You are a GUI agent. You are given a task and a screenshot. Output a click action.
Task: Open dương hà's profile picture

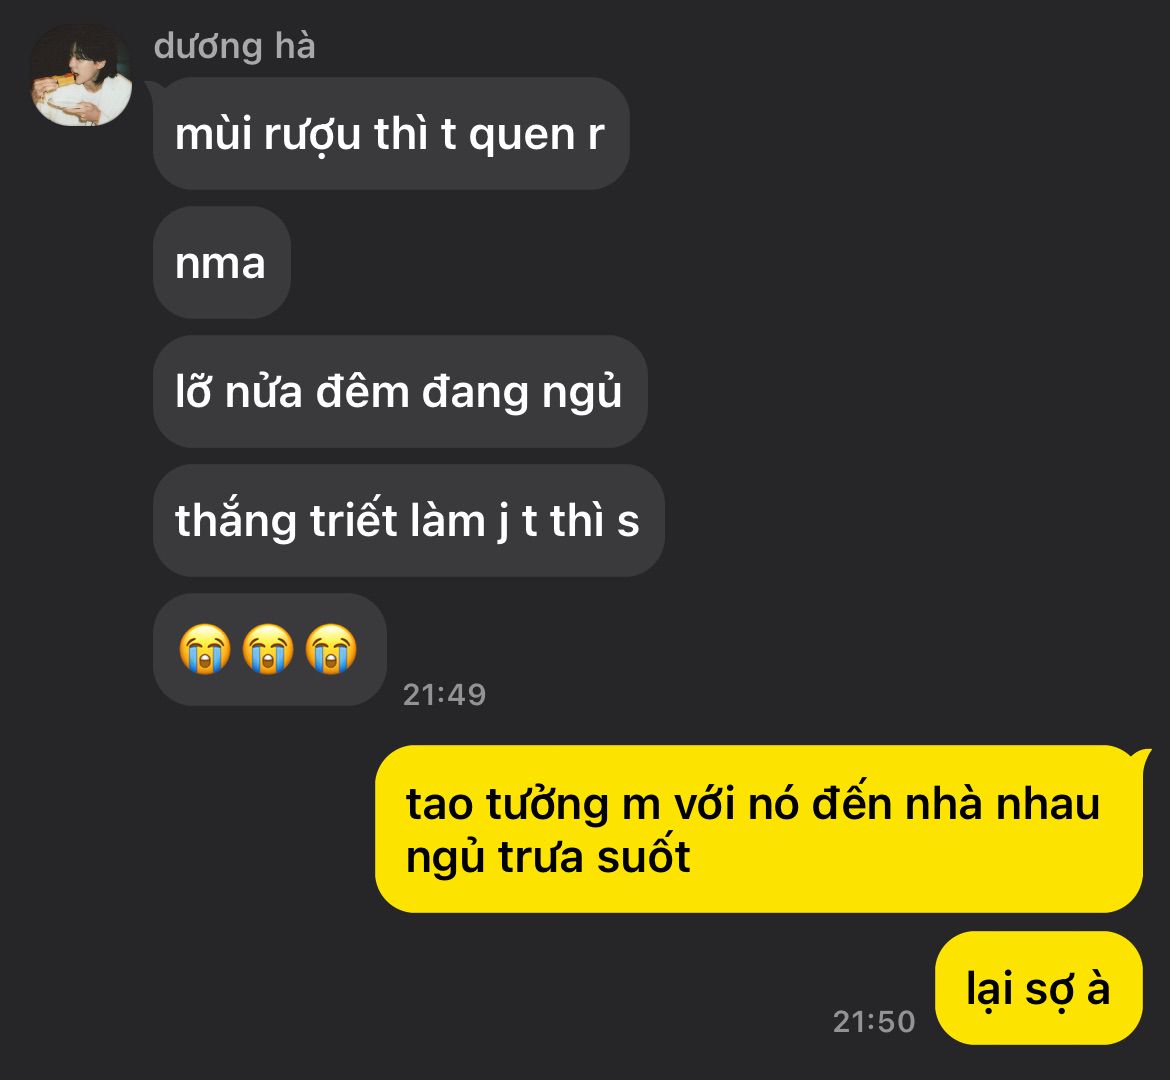pyautogui.click(x=81, y=74)
